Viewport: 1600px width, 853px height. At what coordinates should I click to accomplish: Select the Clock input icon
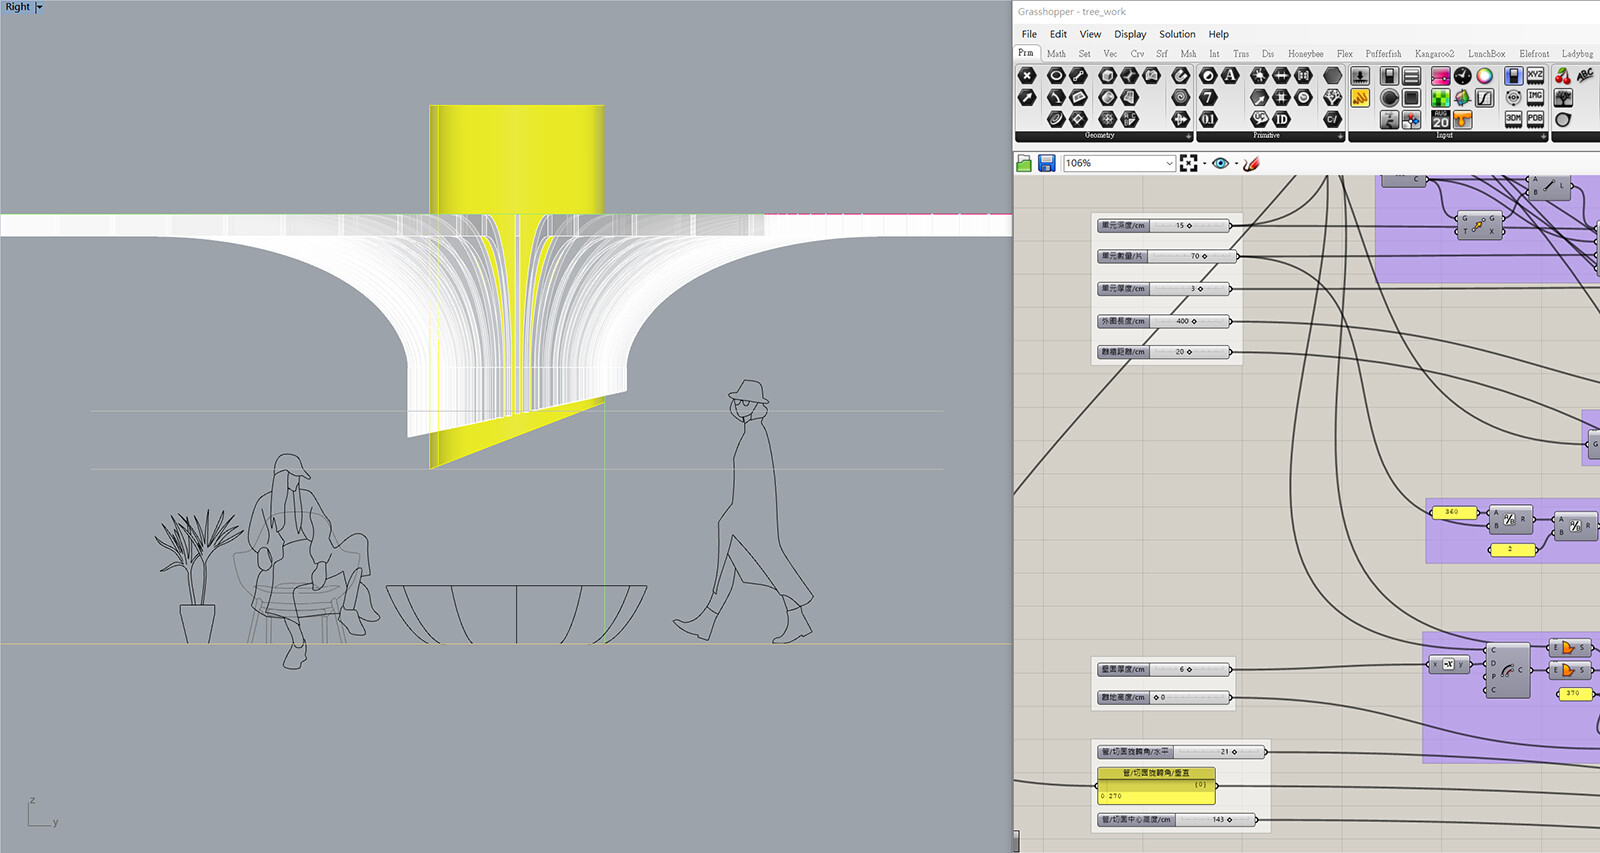(x=1462, y=75)
